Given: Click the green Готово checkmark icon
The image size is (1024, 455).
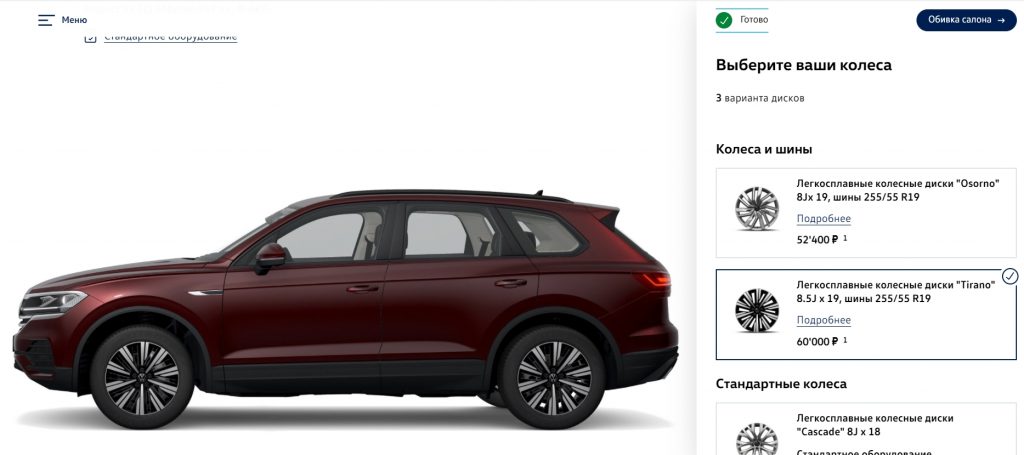Looking at the screenshot, I should [x=724, y=20].
